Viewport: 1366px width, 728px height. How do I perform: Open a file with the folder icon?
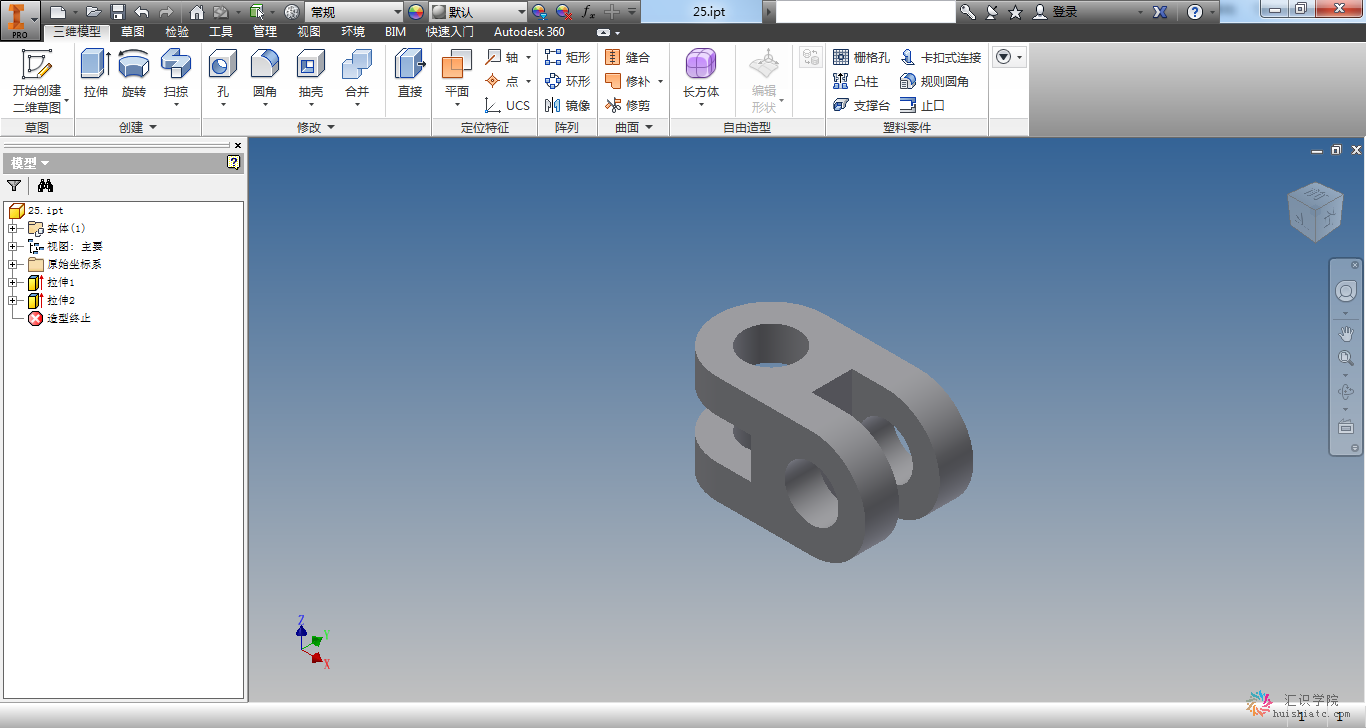tap(94, 12)
